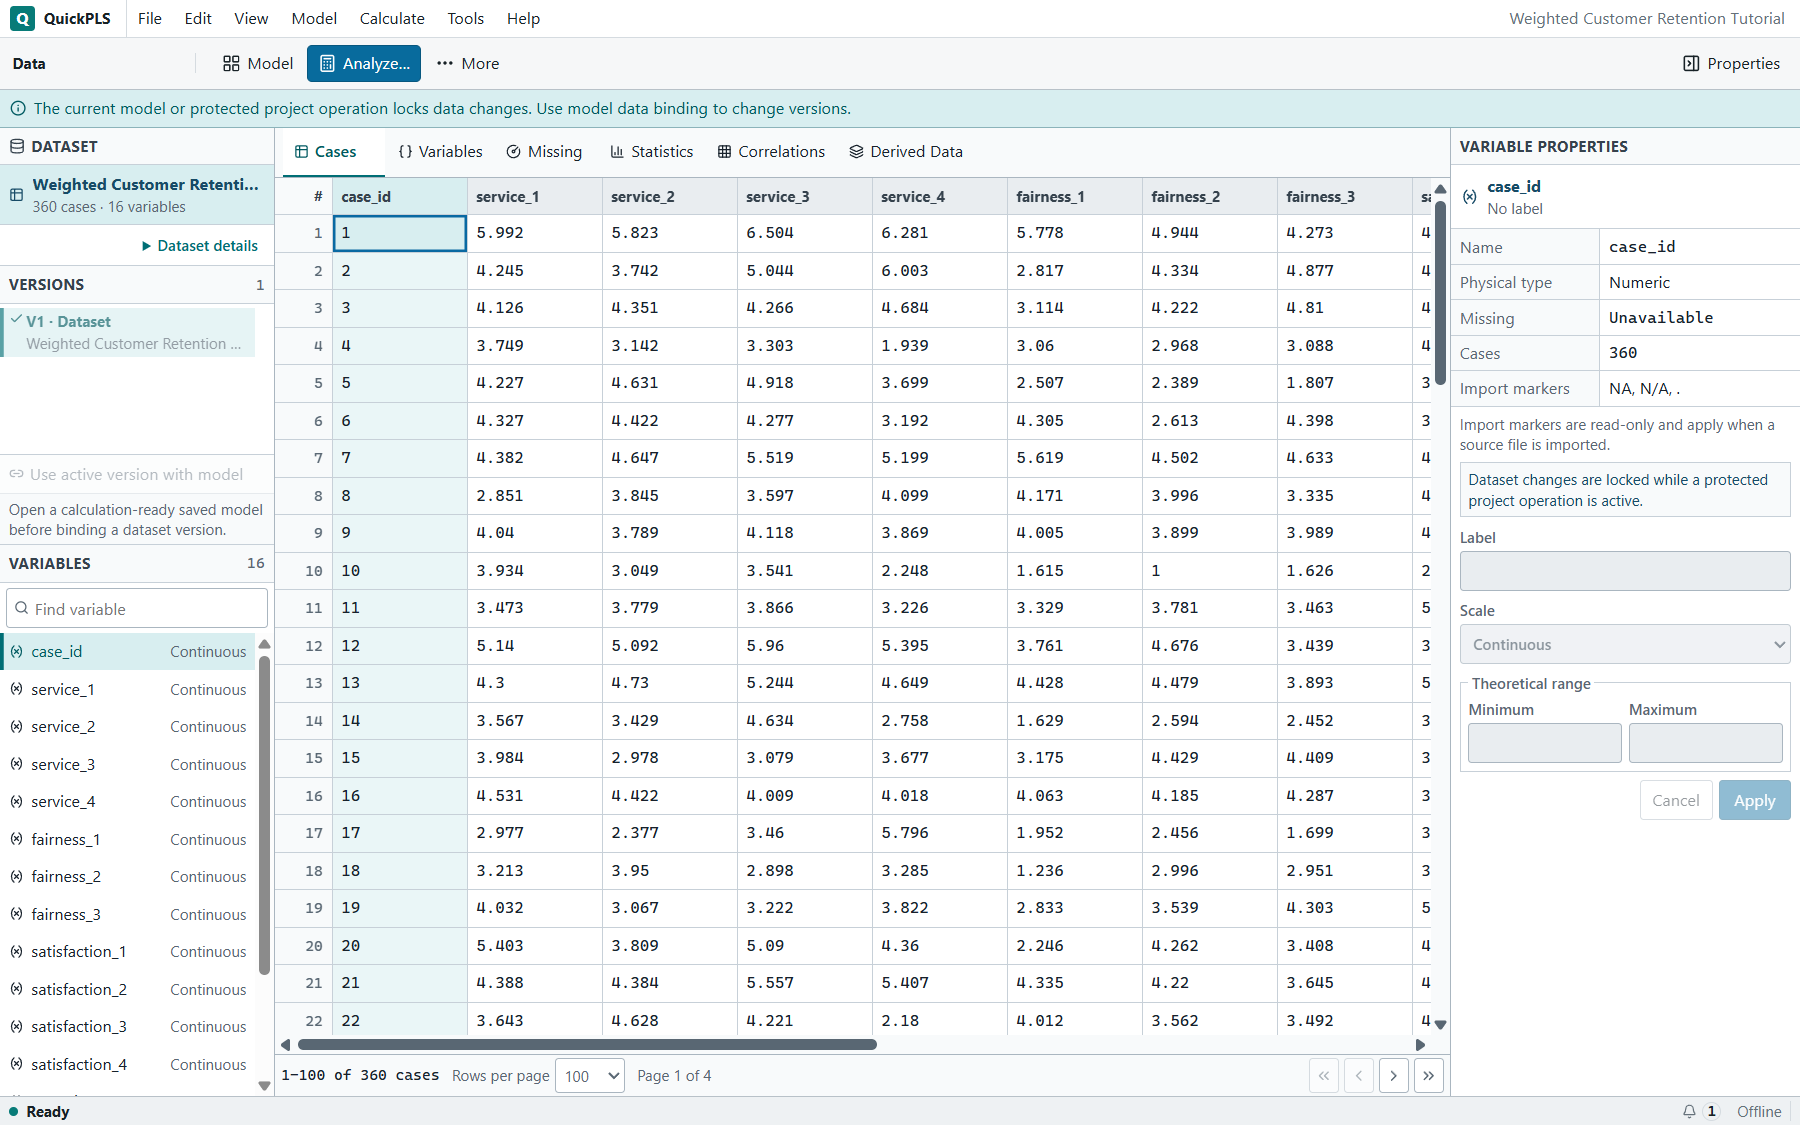The image size is (1800, 1125).
Task: Open the Model view button
Action: [258, 63]
